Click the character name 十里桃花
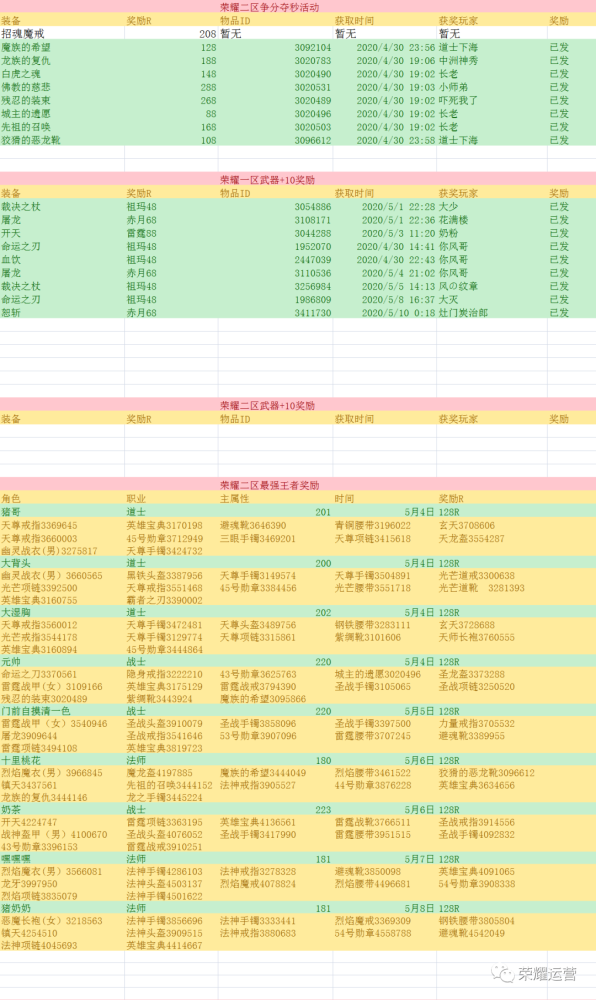Image resolution: width=596 pixels, height=1000 pixels. [21, 760]
